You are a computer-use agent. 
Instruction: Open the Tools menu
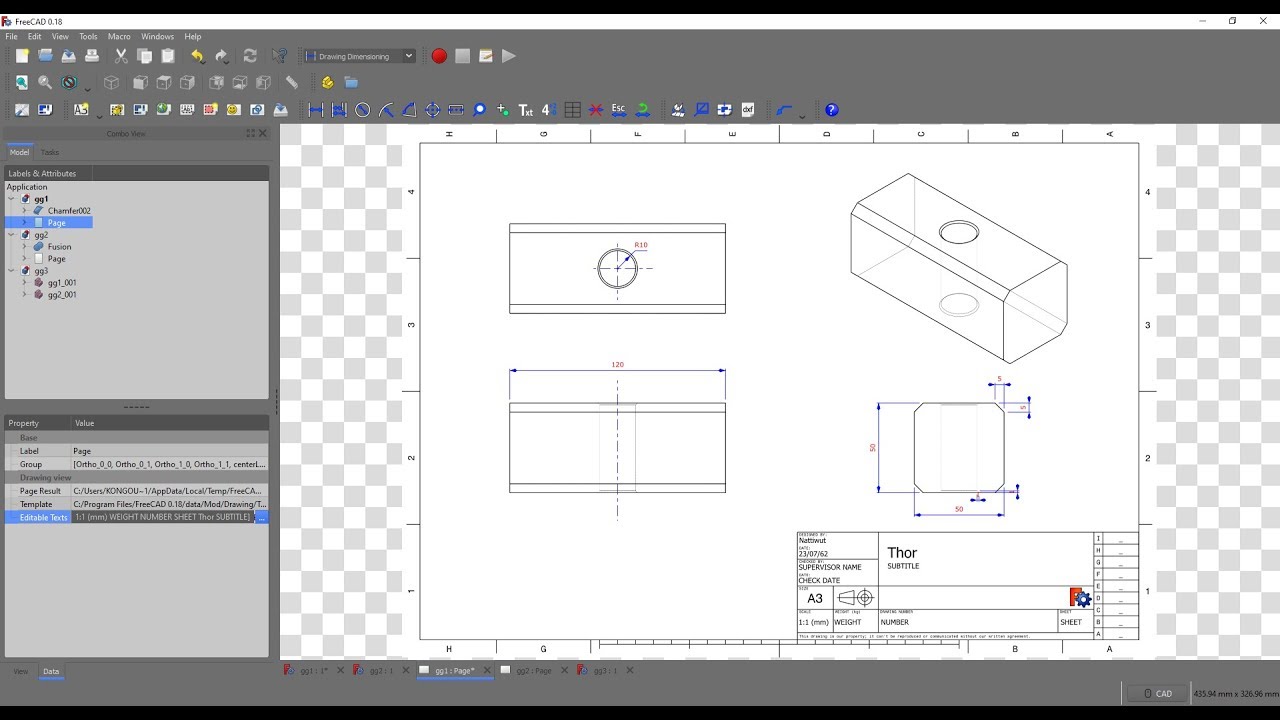(x=89, y=36)
